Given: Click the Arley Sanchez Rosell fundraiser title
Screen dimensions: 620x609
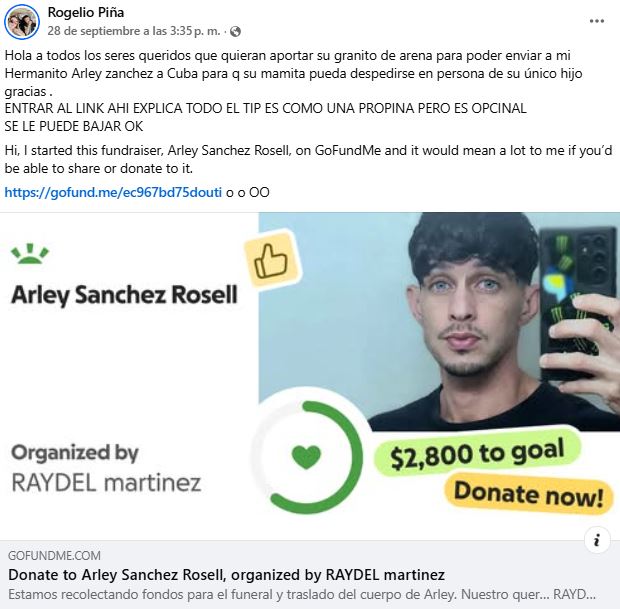Looking at the screenshot, I should click(124, 295).
